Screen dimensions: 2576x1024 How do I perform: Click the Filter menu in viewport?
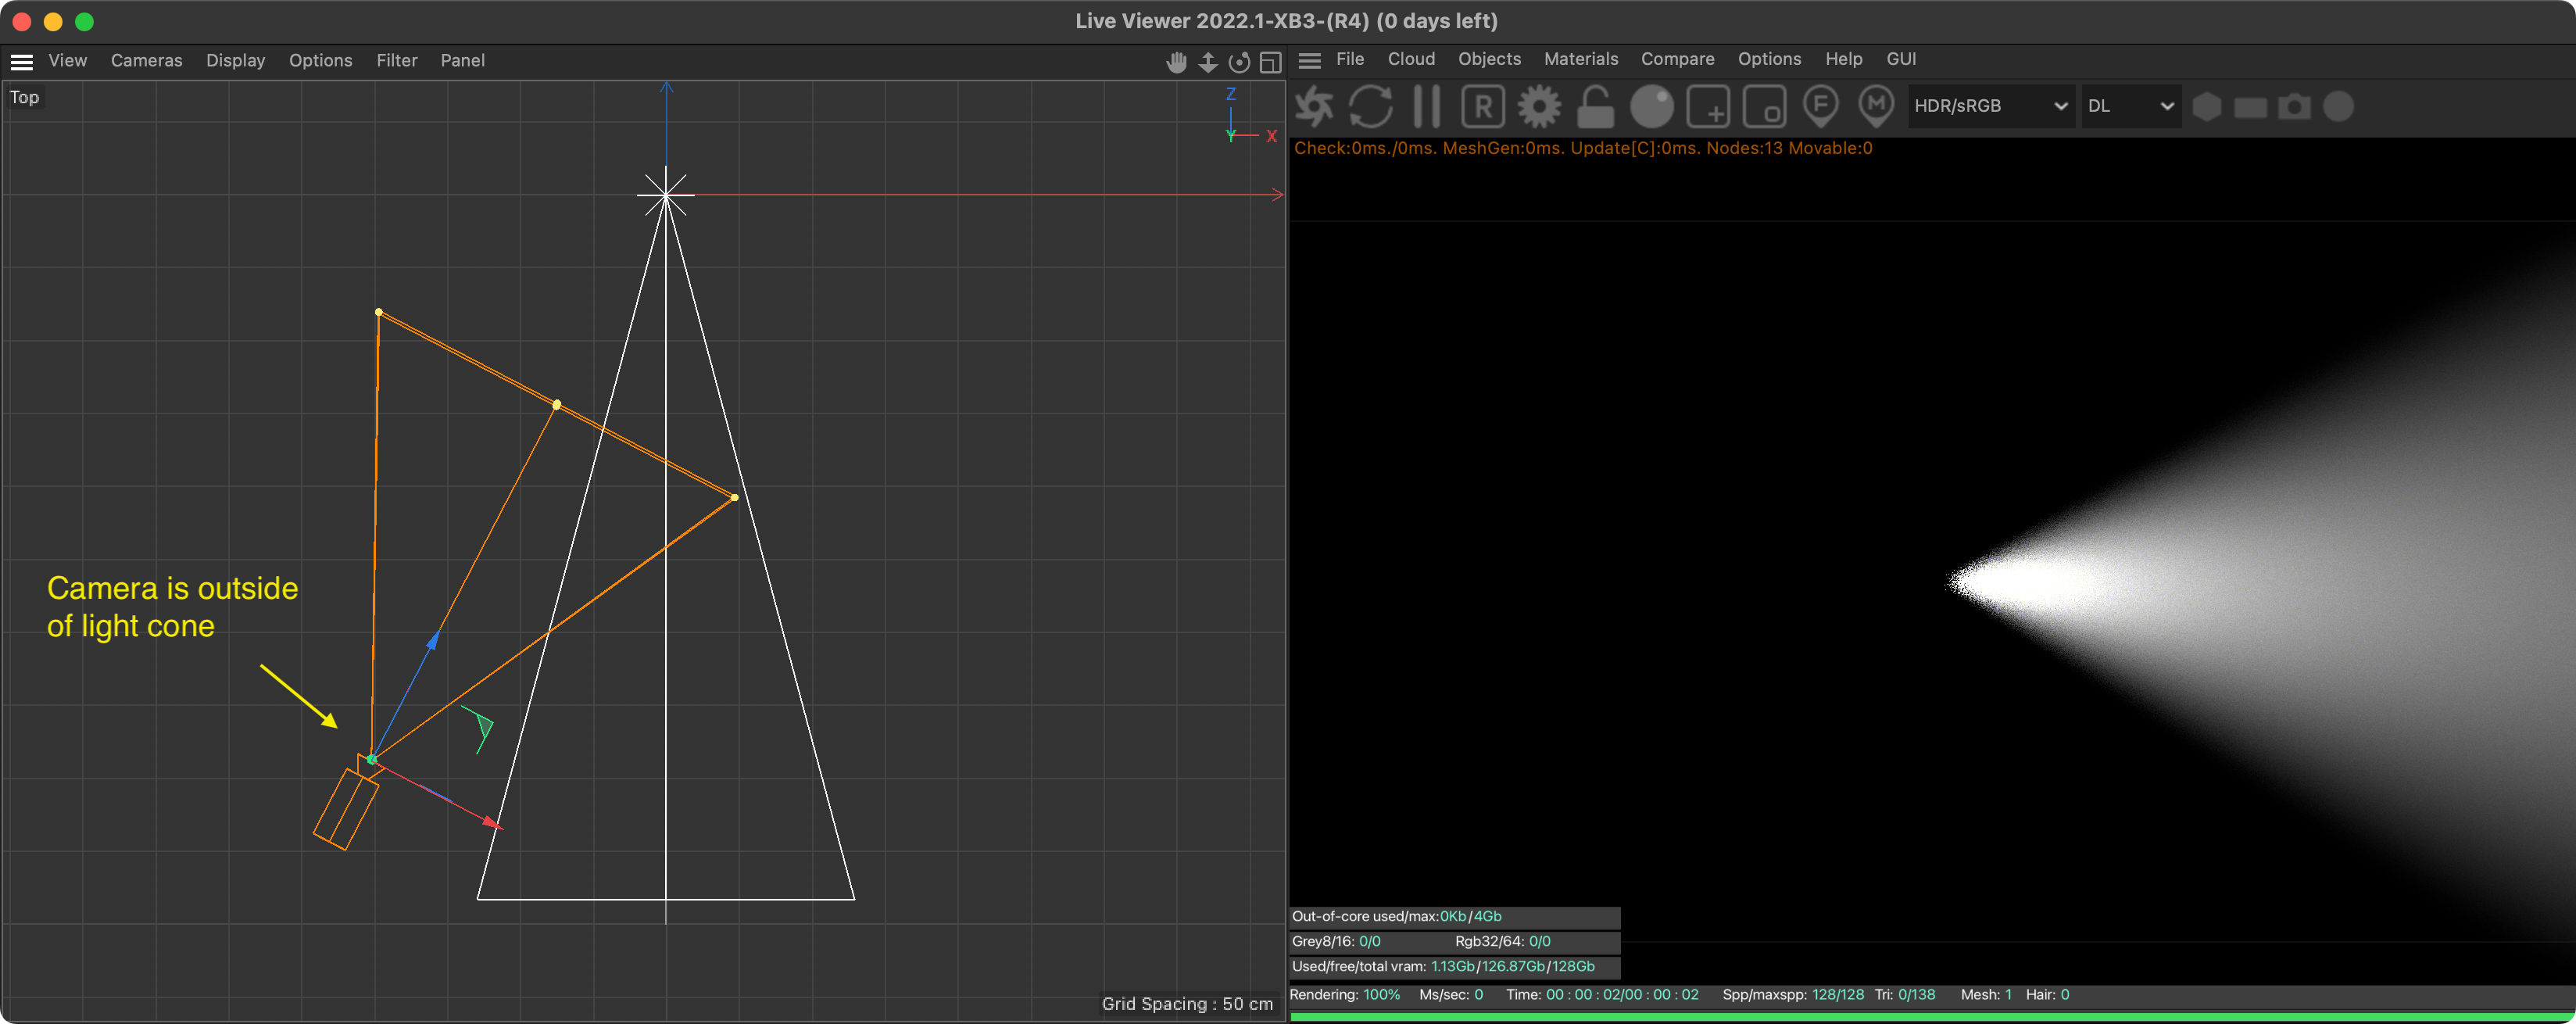396,61
